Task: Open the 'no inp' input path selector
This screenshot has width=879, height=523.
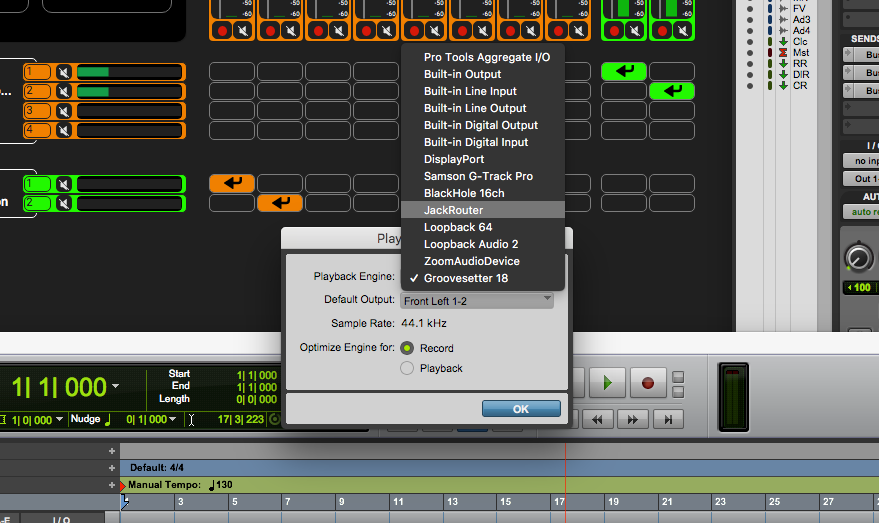Action: click(x=861, y=161)
